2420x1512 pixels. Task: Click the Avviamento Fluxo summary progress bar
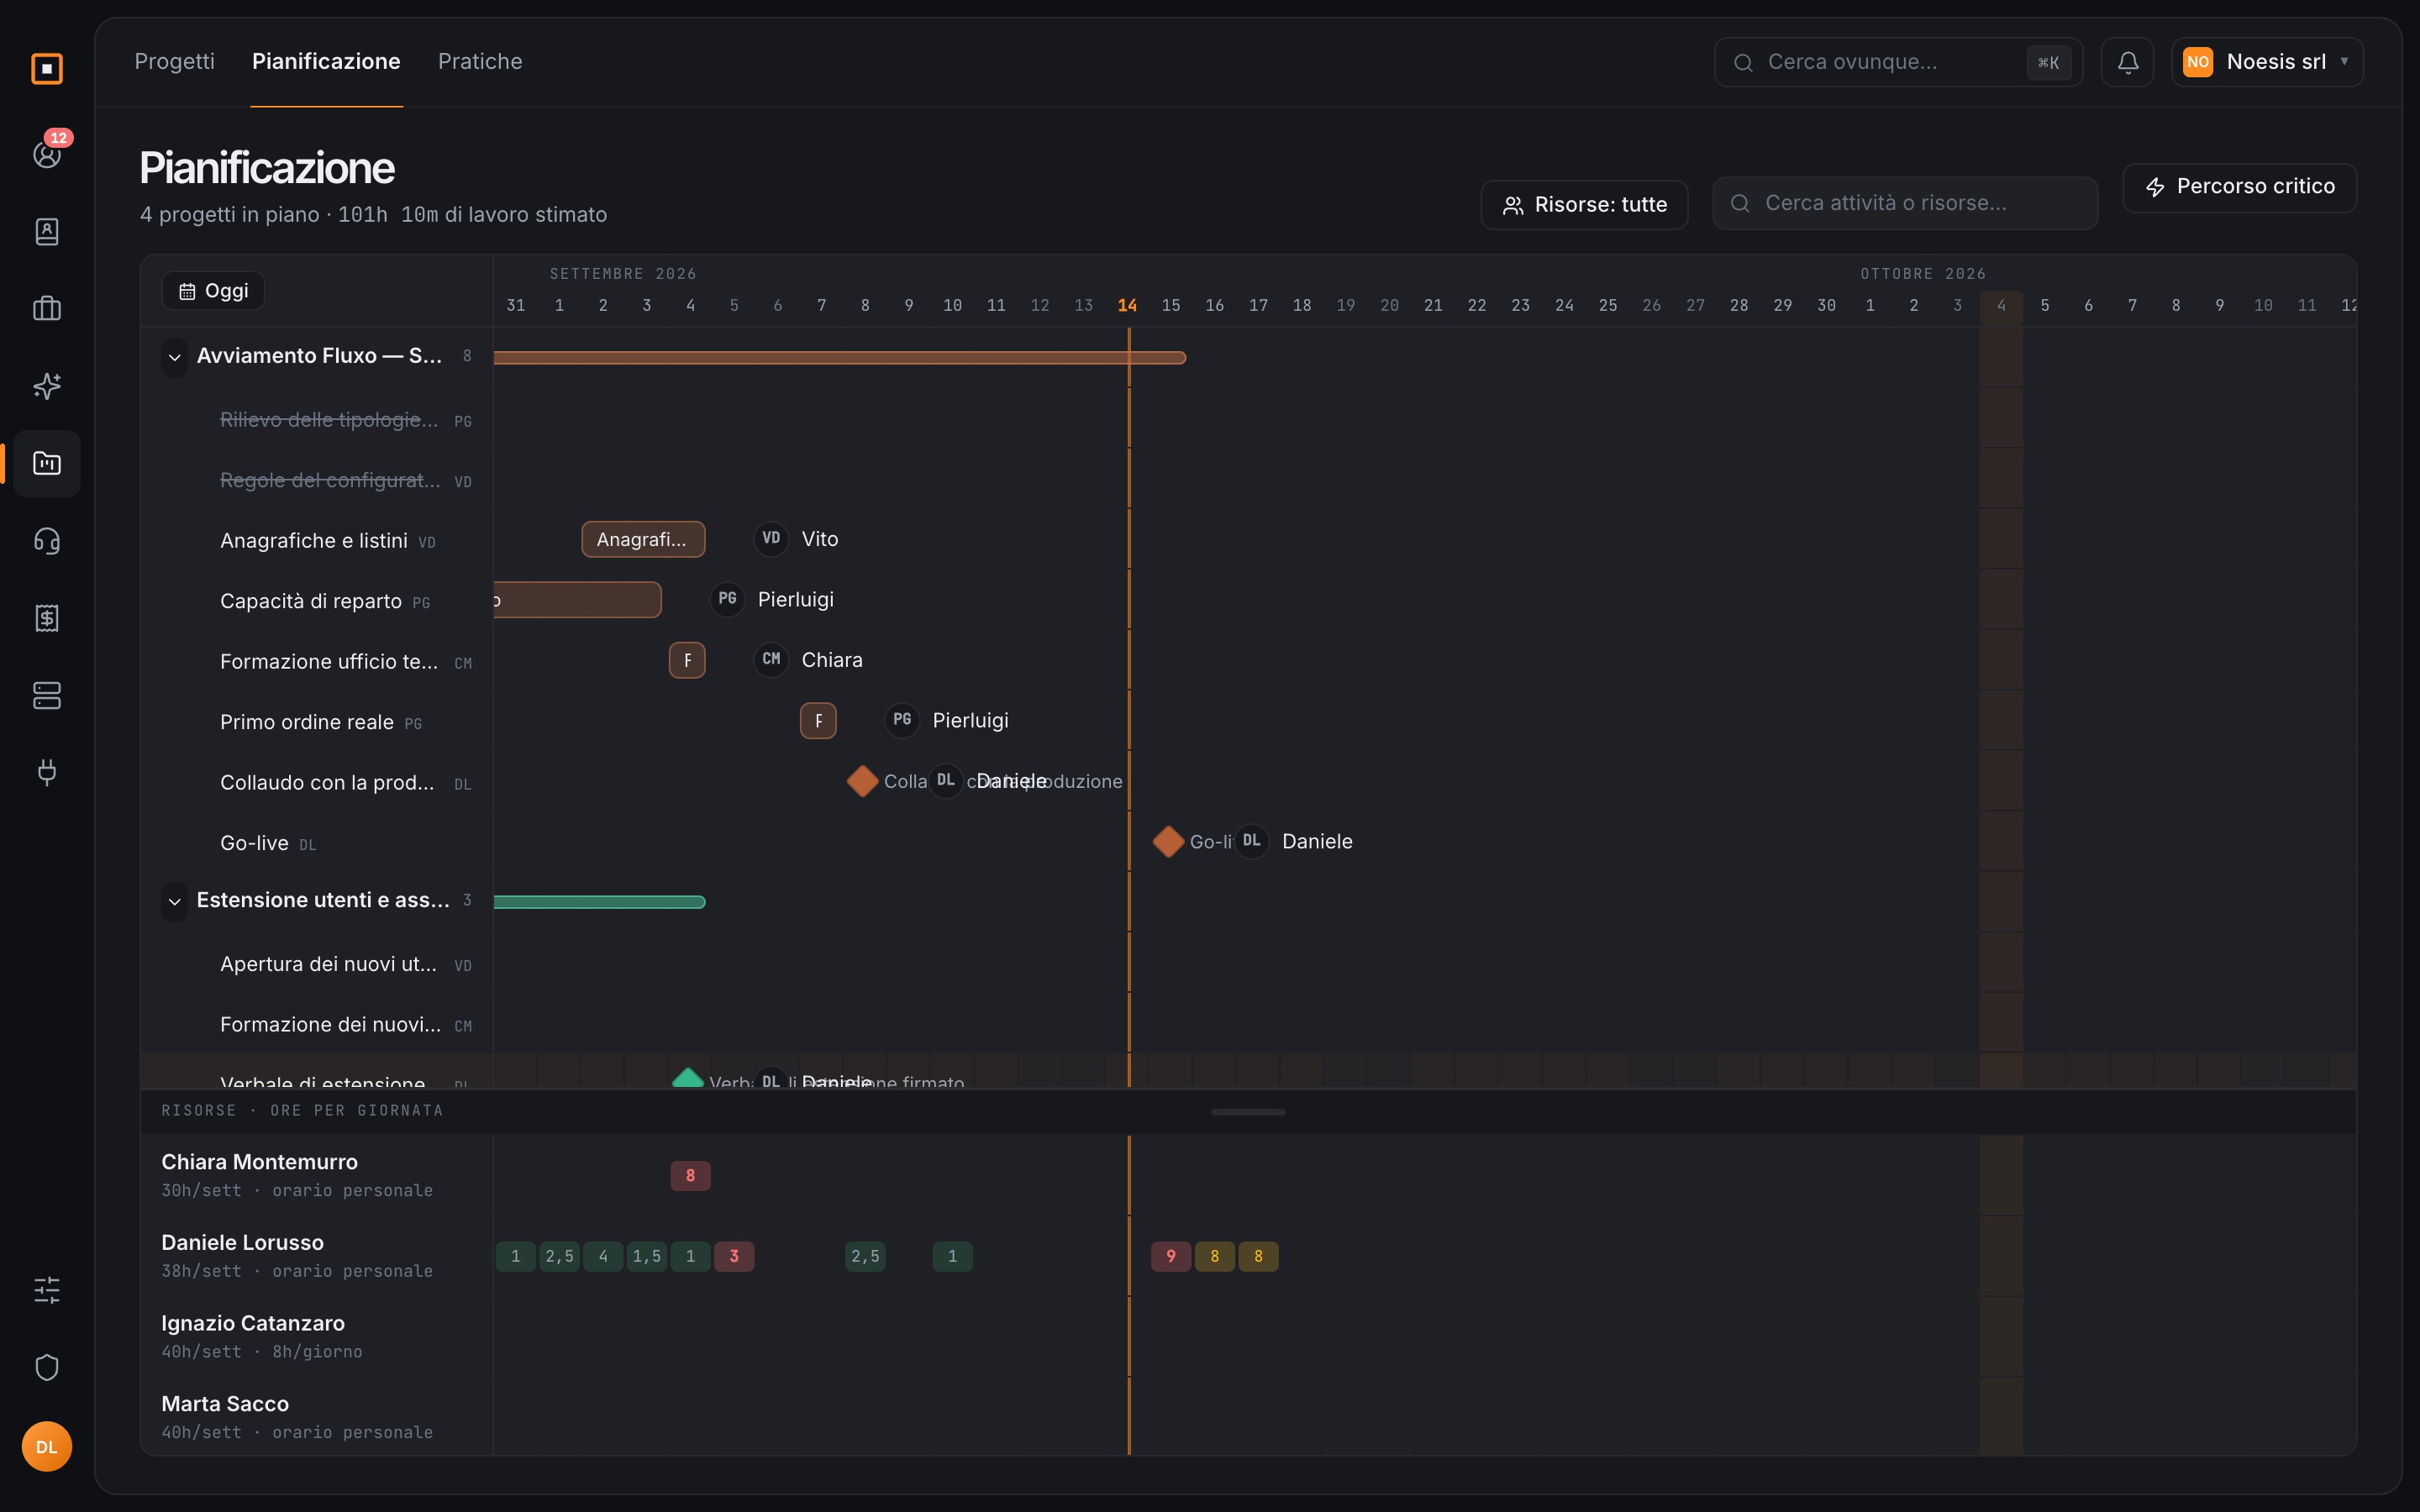[840, 357]
